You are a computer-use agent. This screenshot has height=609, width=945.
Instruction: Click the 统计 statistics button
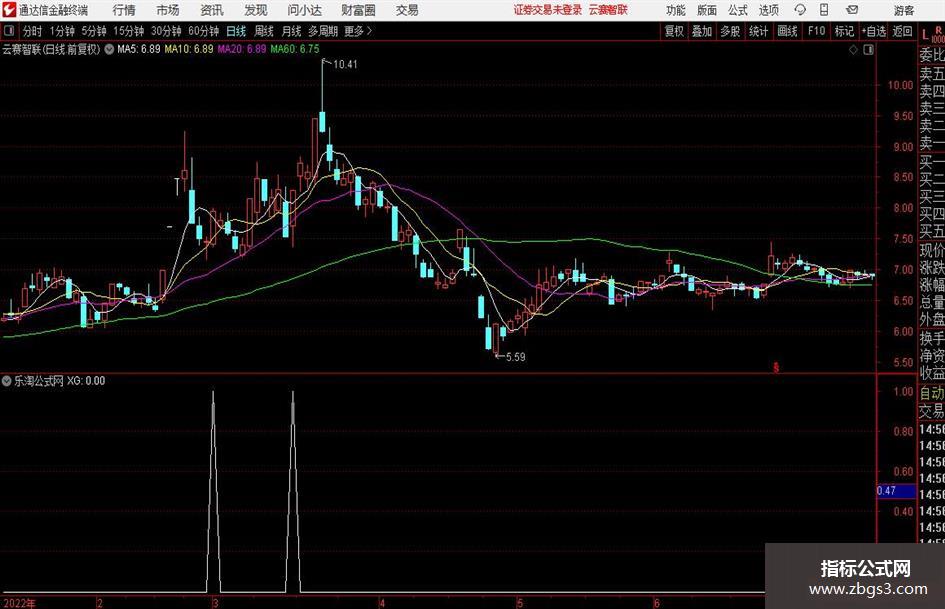(758, 31)
